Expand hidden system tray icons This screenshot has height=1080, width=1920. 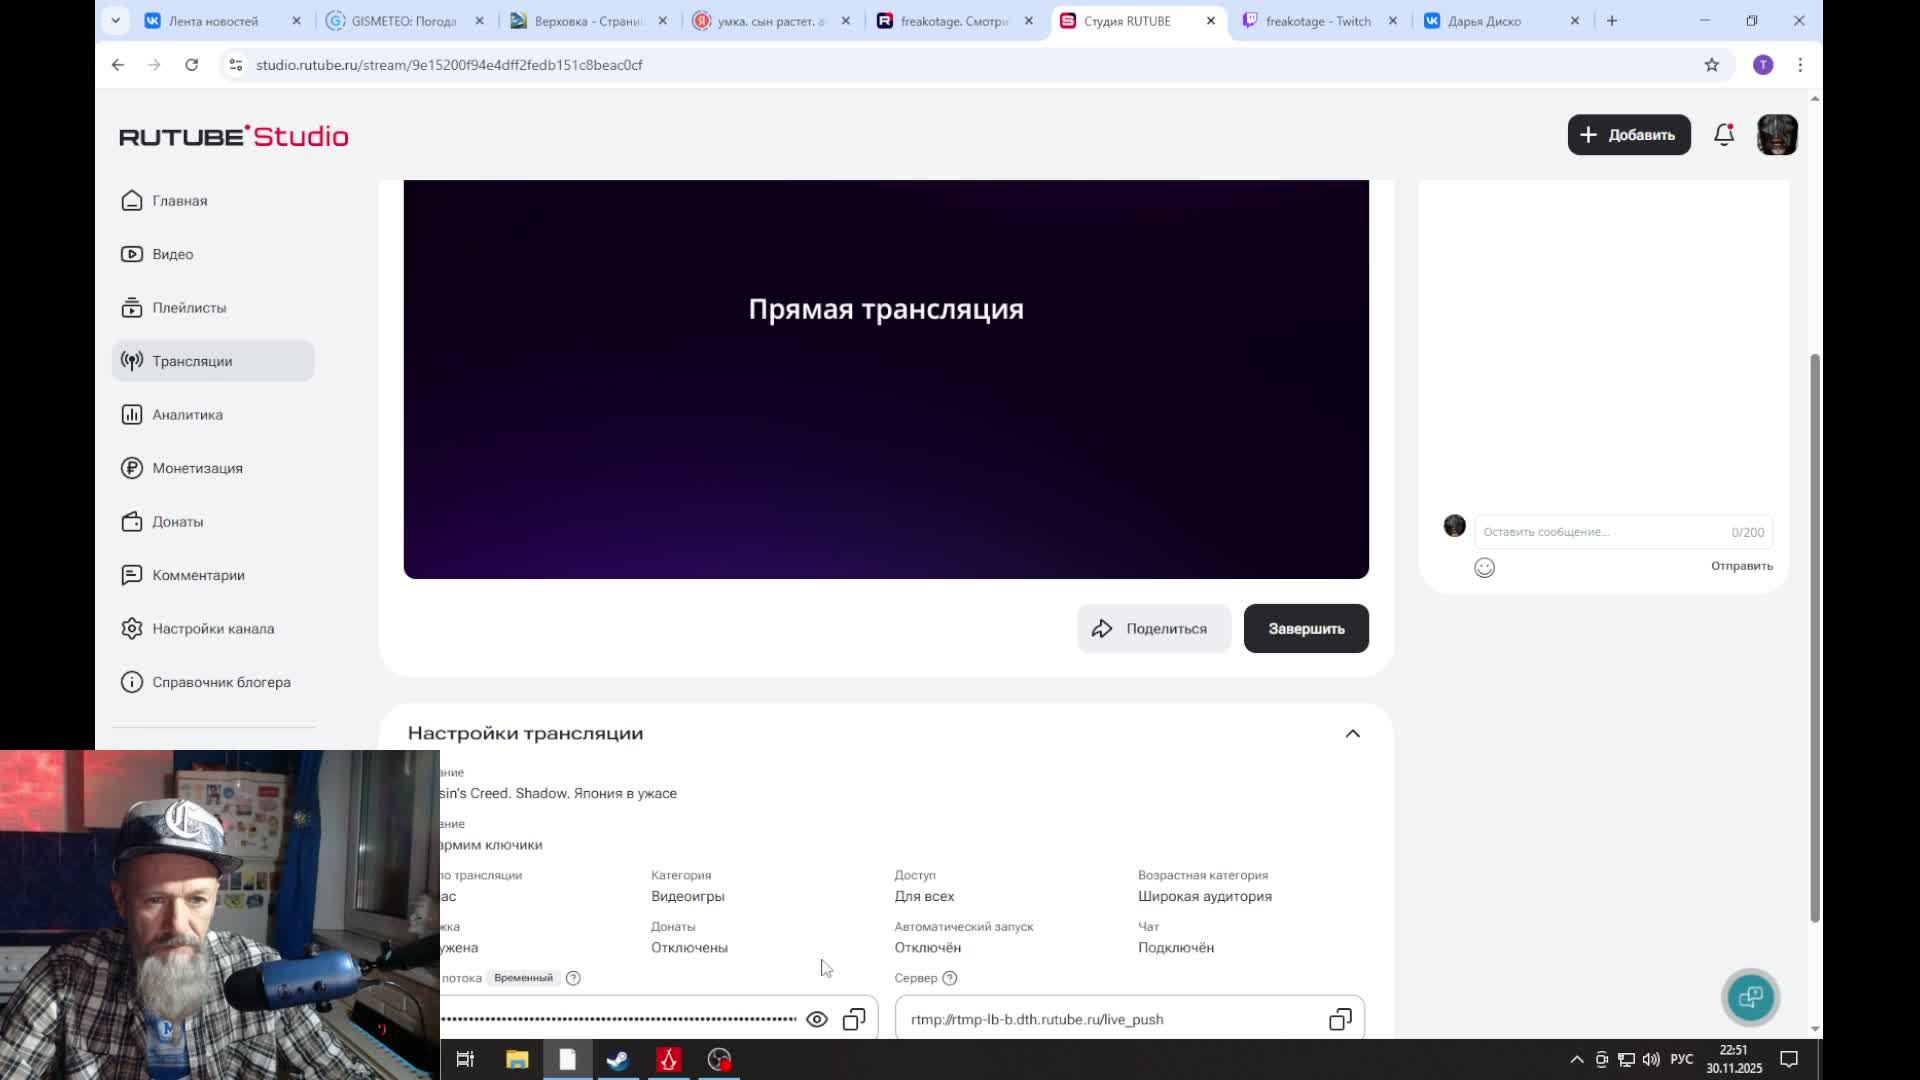click(1577, 1060)
